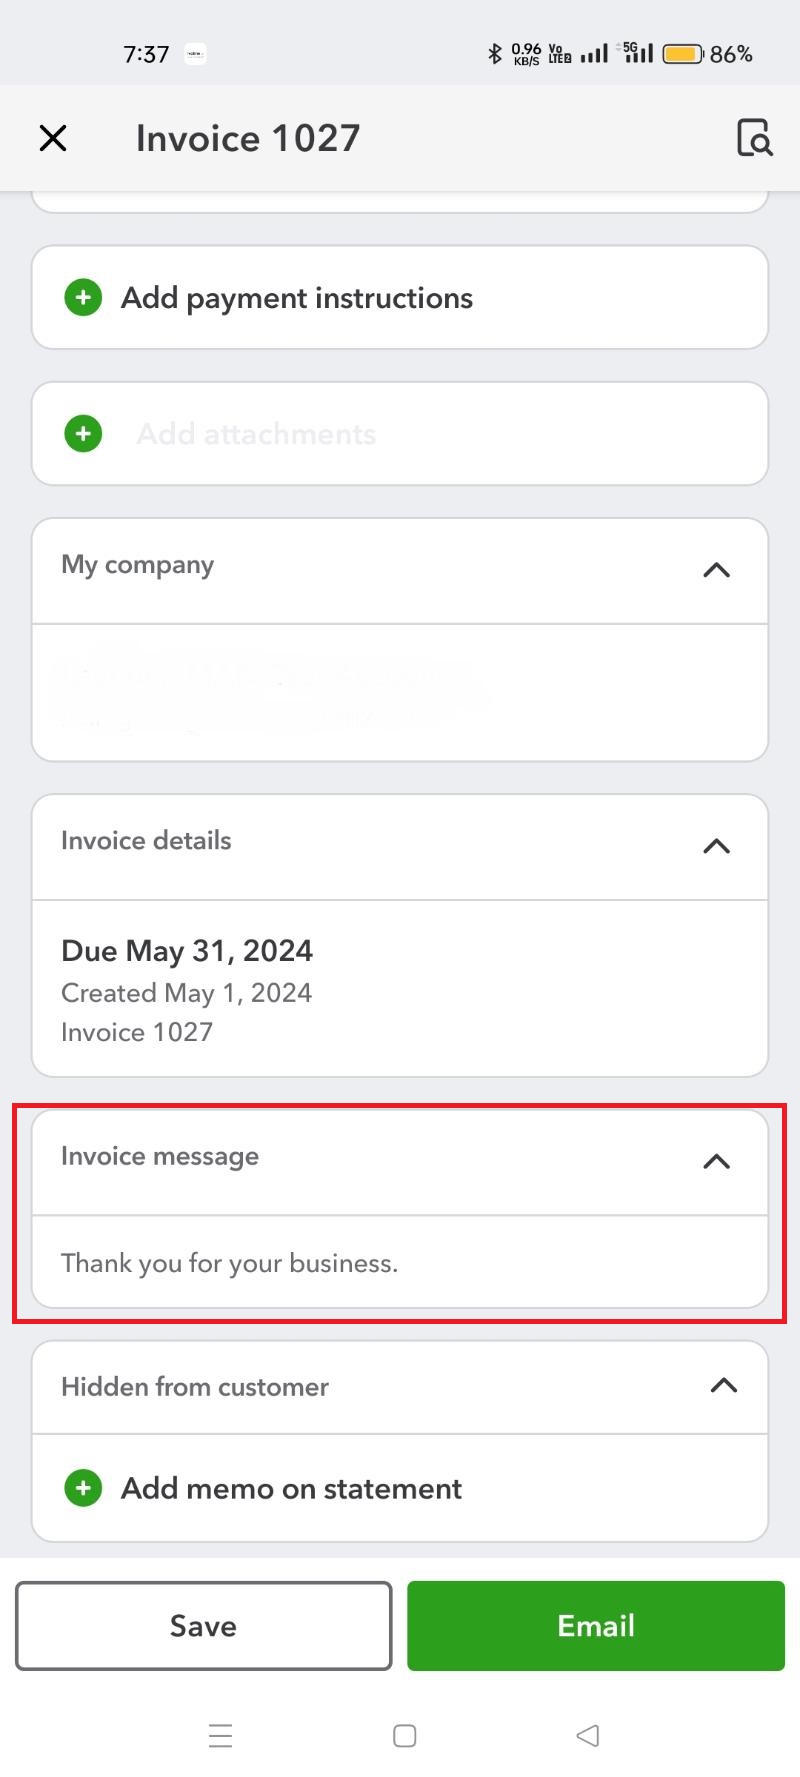Email the invoice

[594, 1625]
